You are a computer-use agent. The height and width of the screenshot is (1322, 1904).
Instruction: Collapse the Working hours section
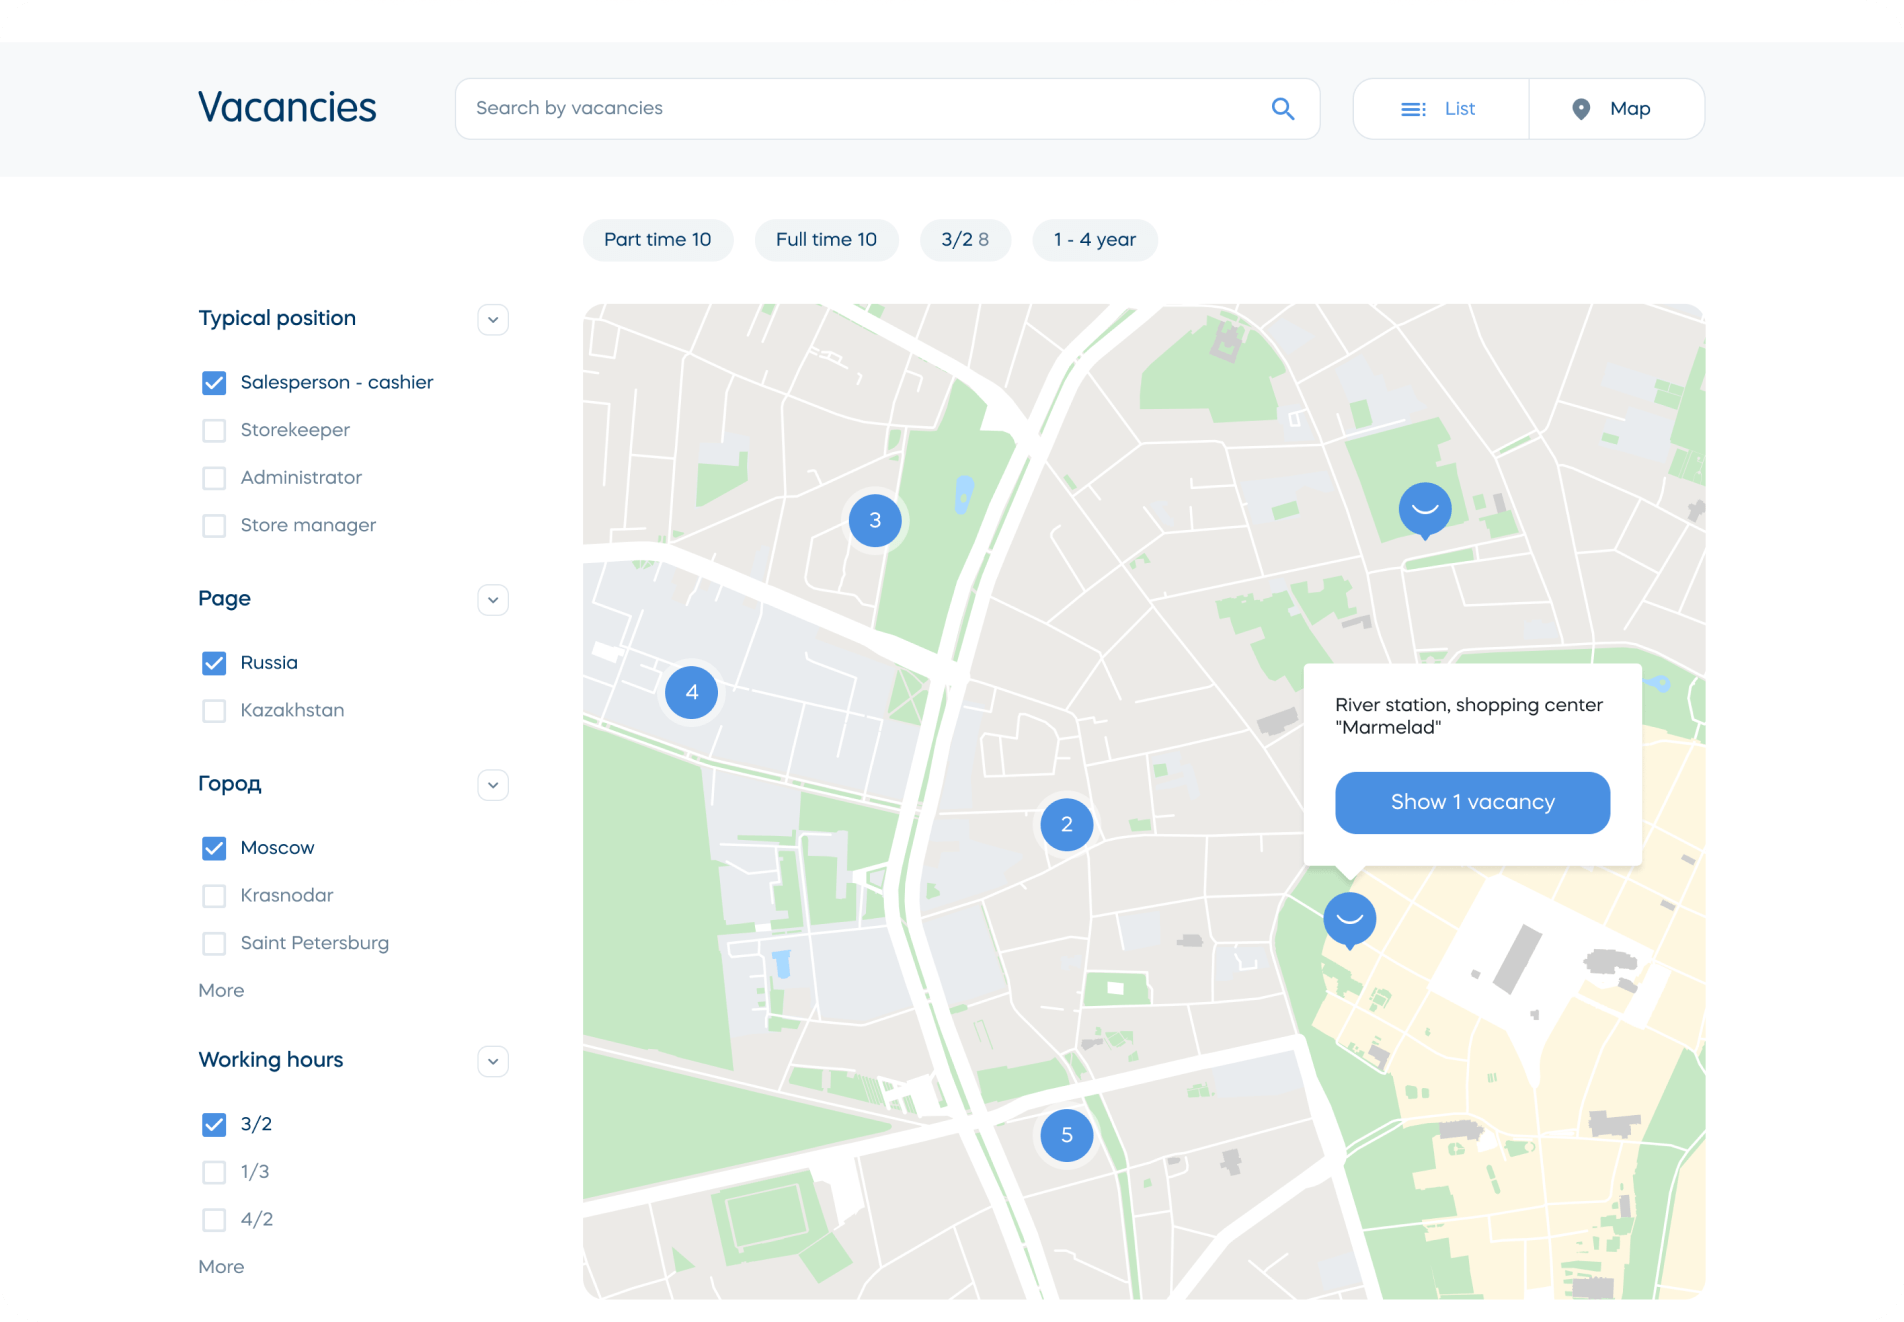click(x=492, y=1061)
